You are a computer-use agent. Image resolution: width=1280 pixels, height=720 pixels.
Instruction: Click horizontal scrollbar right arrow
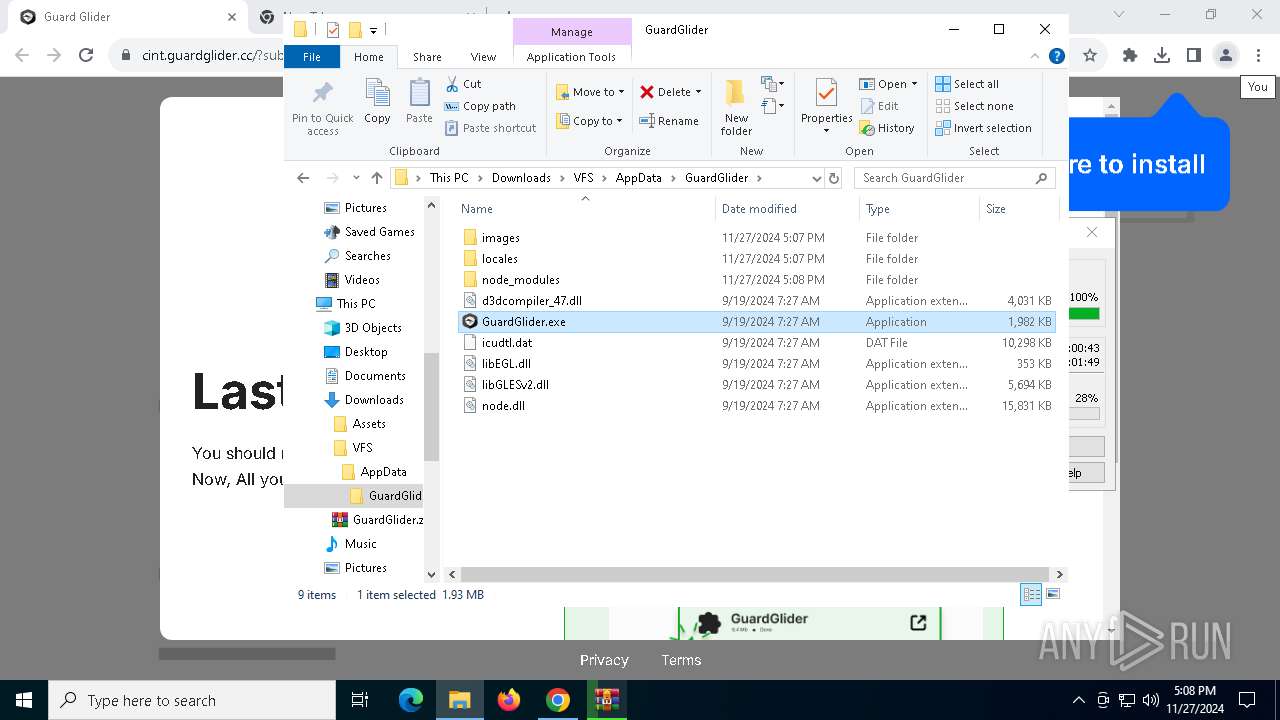[x=1060, y=574]
